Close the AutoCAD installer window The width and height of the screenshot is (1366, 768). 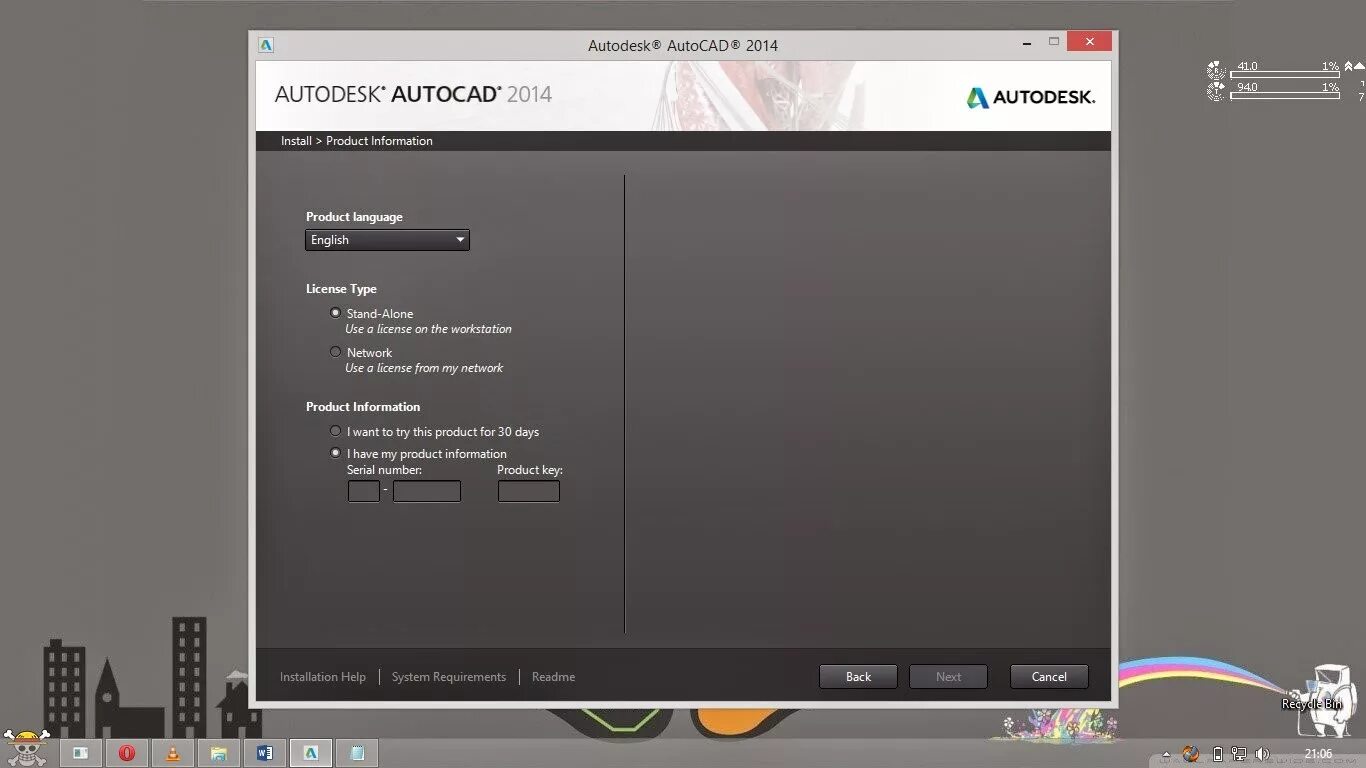[x=1089, y=42]
